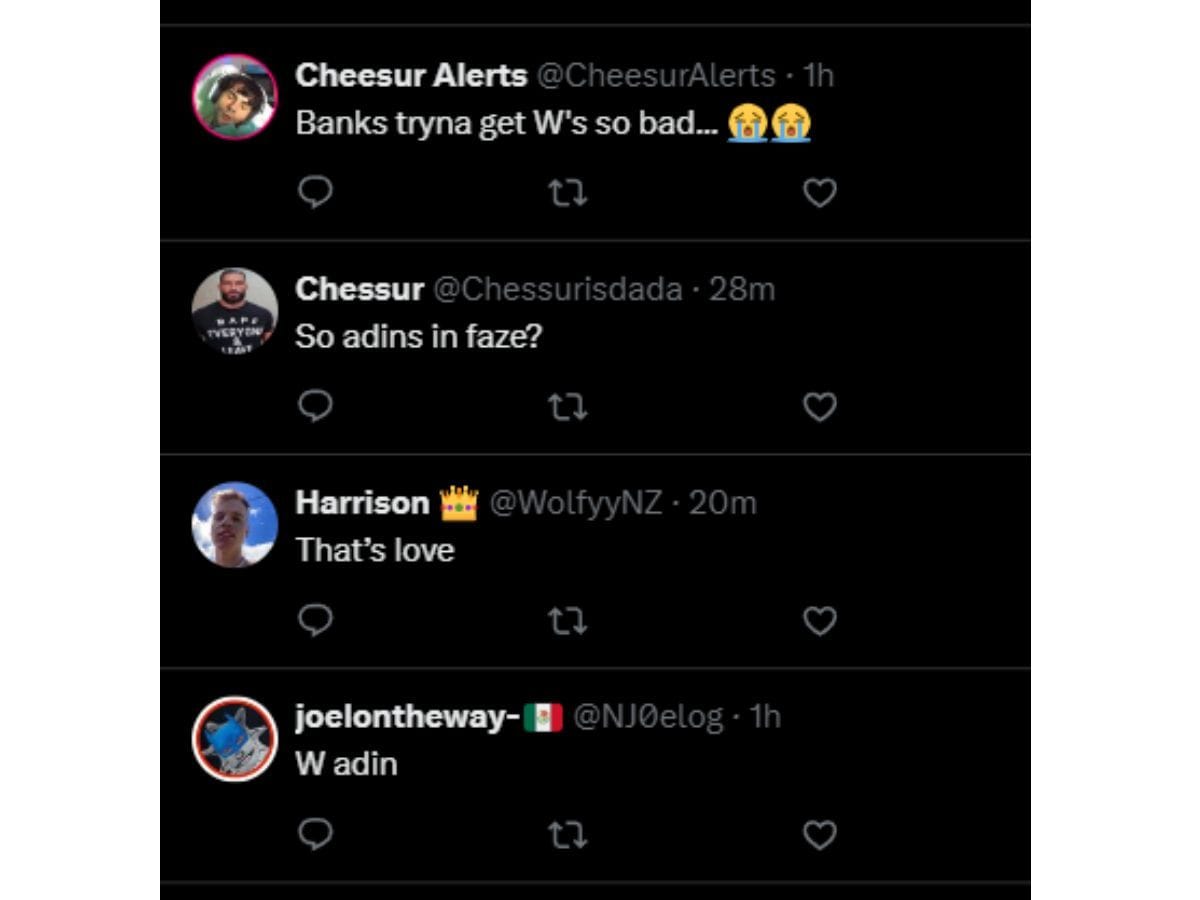View Harrison's profile photo
Viewport: 1200px width, 900px height.
[x=235, y=525]
